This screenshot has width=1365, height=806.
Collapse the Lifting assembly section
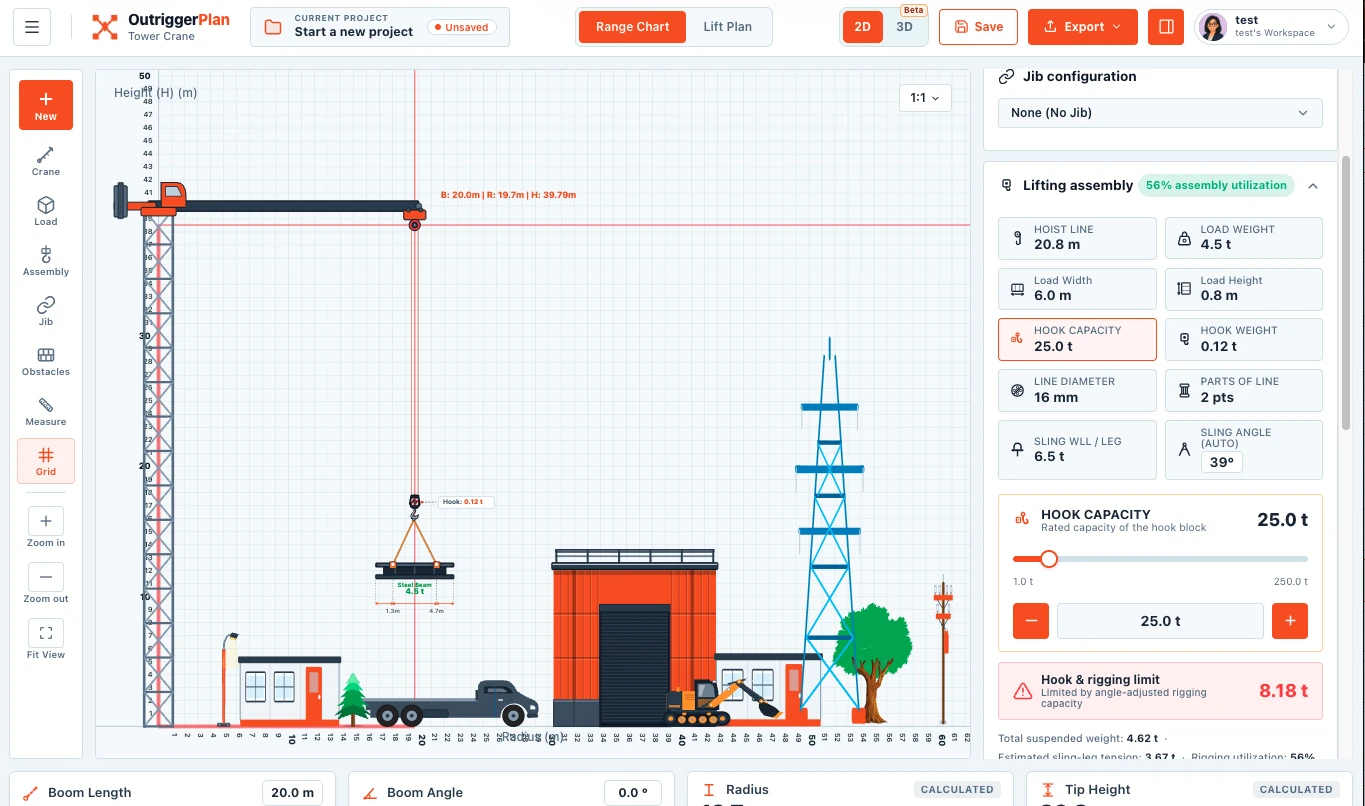pos(1312,185)
